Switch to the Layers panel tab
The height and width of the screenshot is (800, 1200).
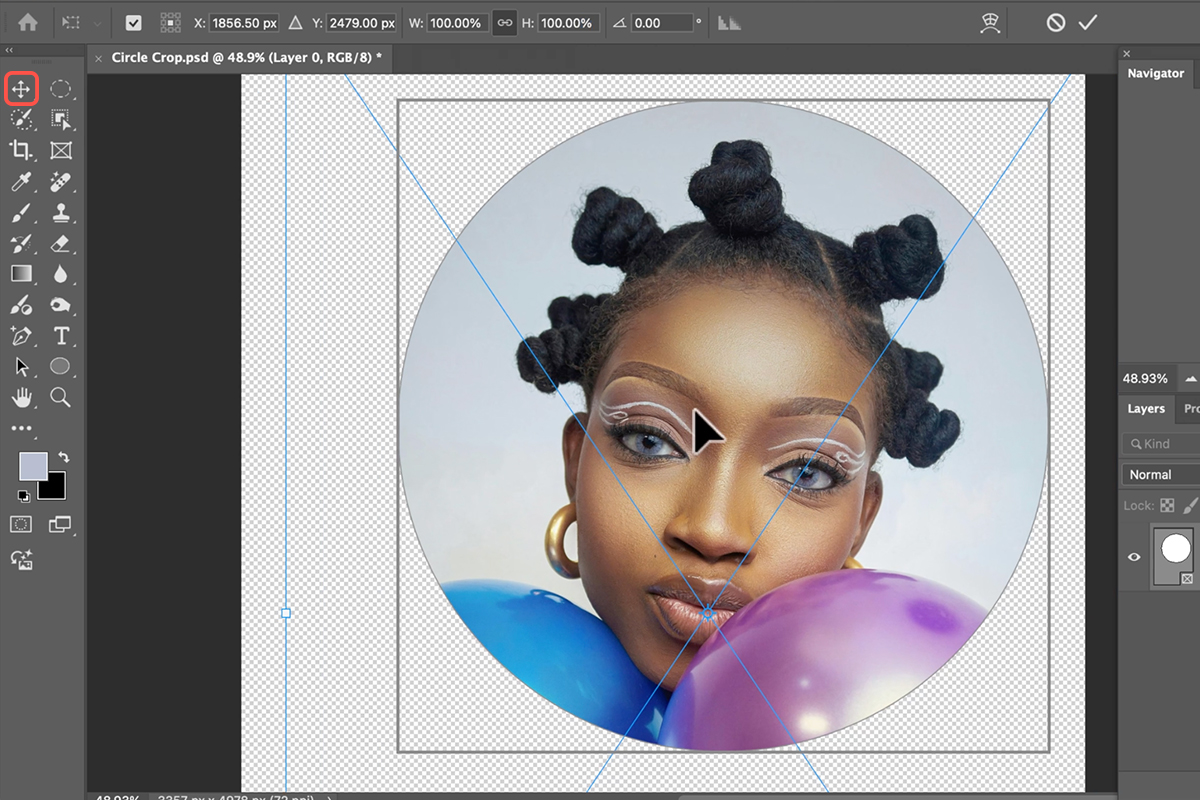pos(1146,408)
